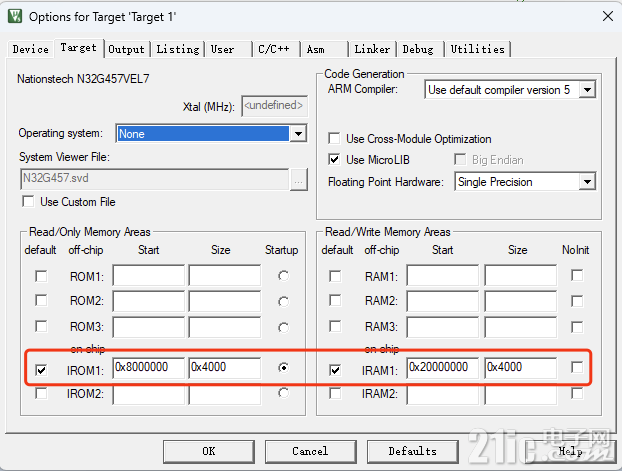Check the ROM2 default checkbox
Screen dimensions: 622x471
pyautogui.click(x=41, y=300)
